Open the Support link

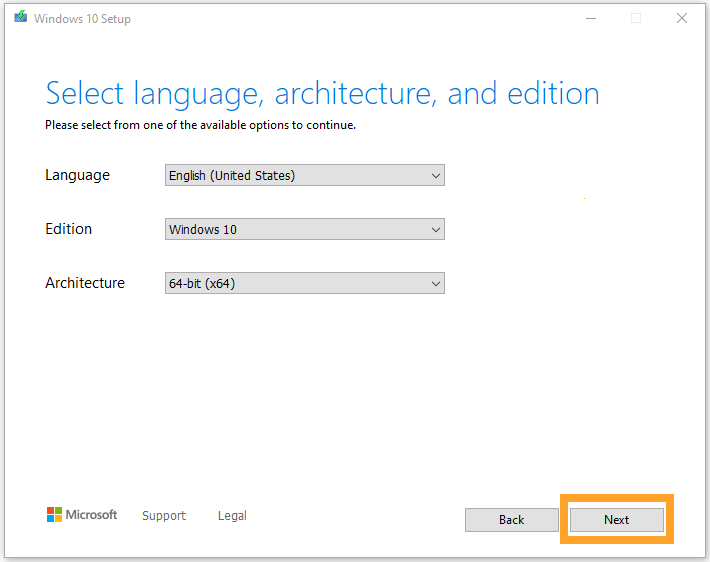164,516
